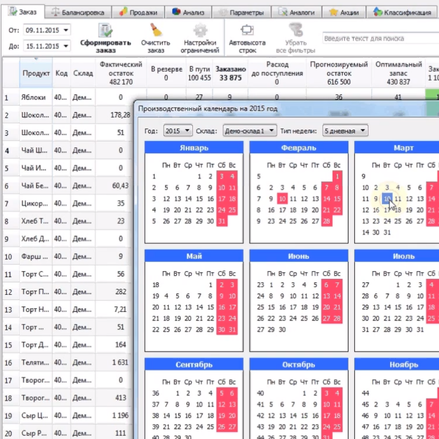Select January 31 in the calendar
The height and width of the screenshot is (439, 439).
pyautogui.click(x=222, y=221)
